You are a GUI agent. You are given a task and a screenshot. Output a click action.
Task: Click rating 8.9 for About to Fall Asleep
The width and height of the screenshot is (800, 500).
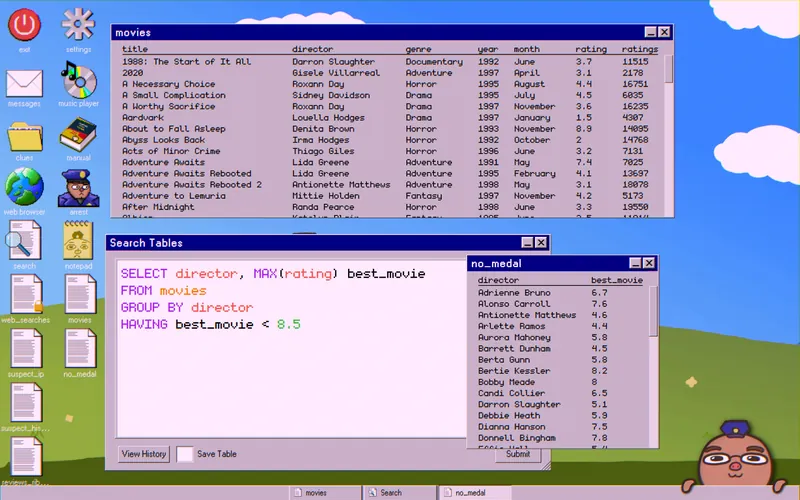[584, 129]
